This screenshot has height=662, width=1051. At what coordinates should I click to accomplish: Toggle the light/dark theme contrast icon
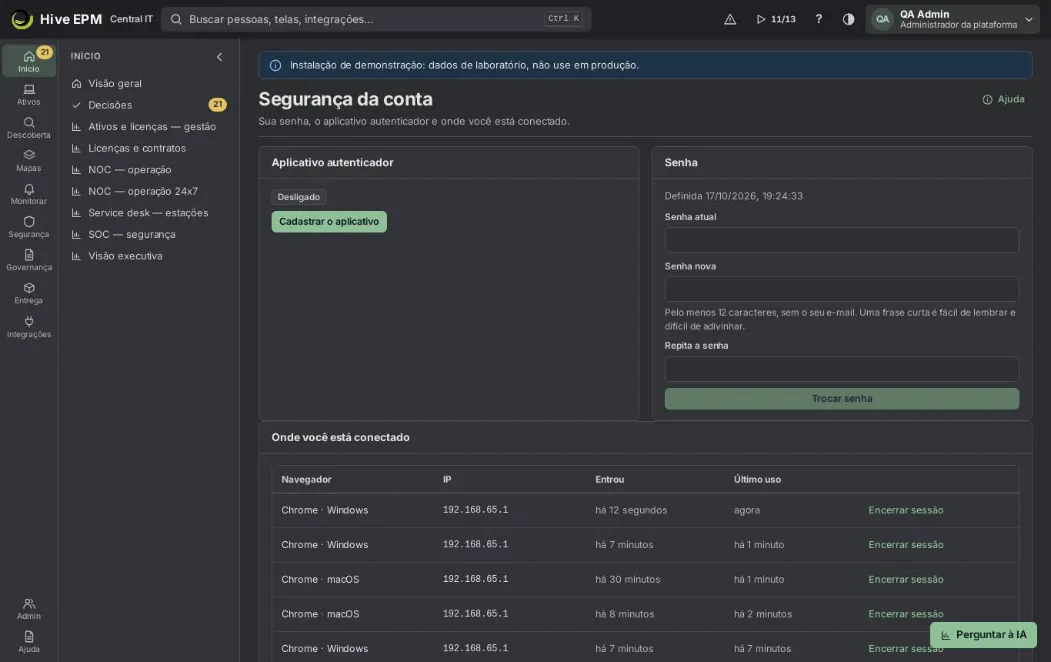[x=849, y=19]
